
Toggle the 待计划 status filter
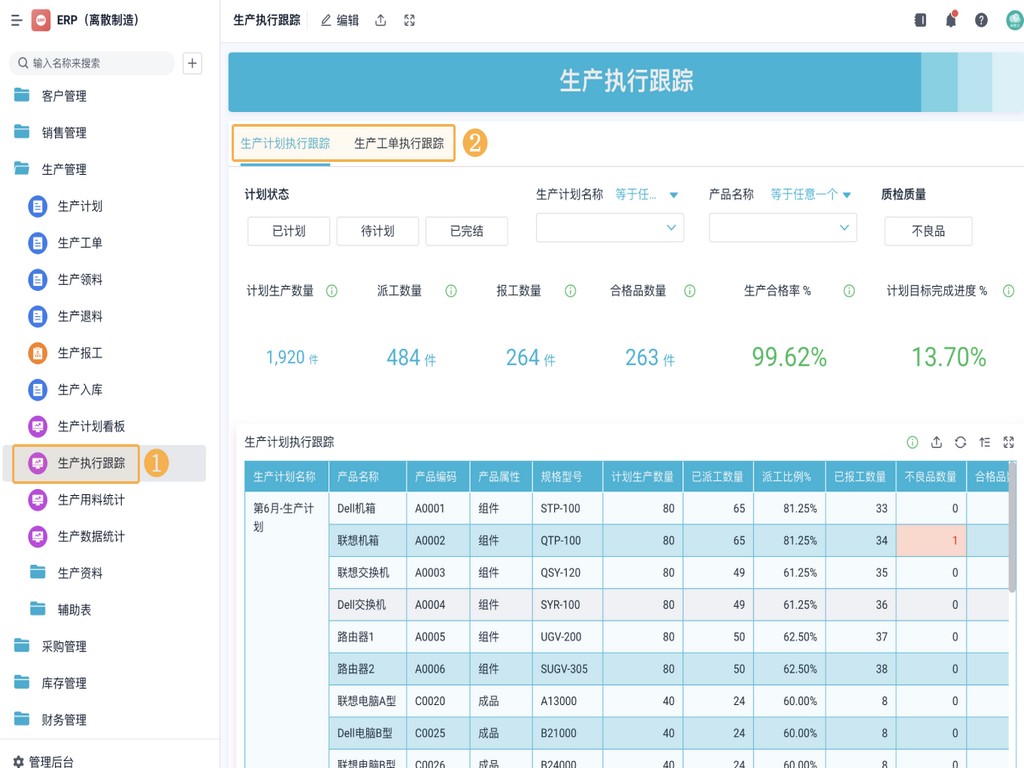point(377,231)
